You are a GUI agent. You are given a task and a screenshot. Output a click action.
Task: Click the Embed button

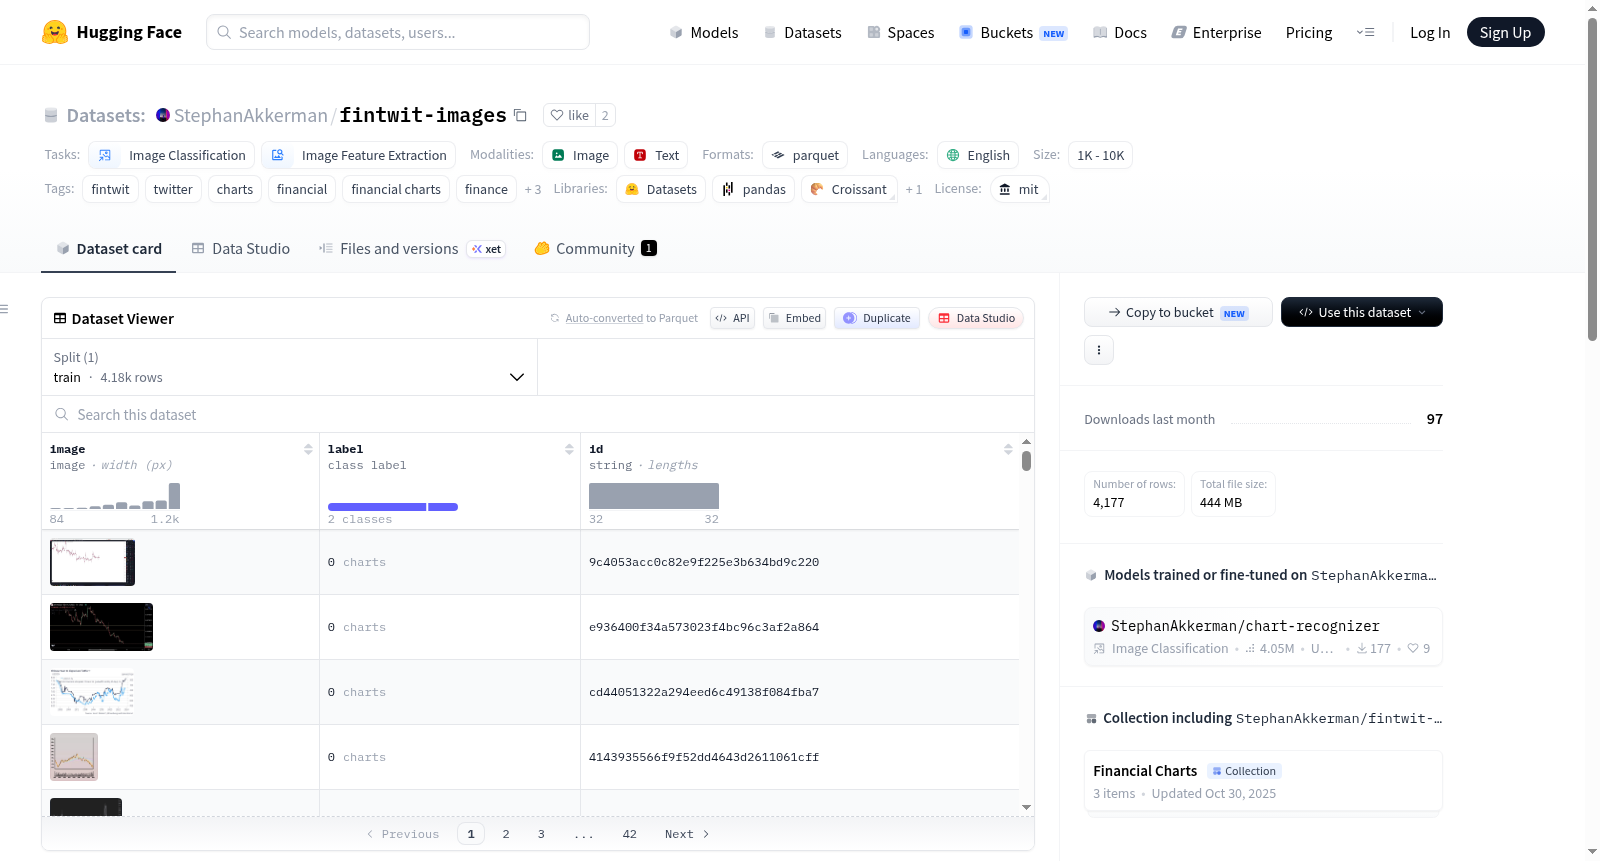794,318
